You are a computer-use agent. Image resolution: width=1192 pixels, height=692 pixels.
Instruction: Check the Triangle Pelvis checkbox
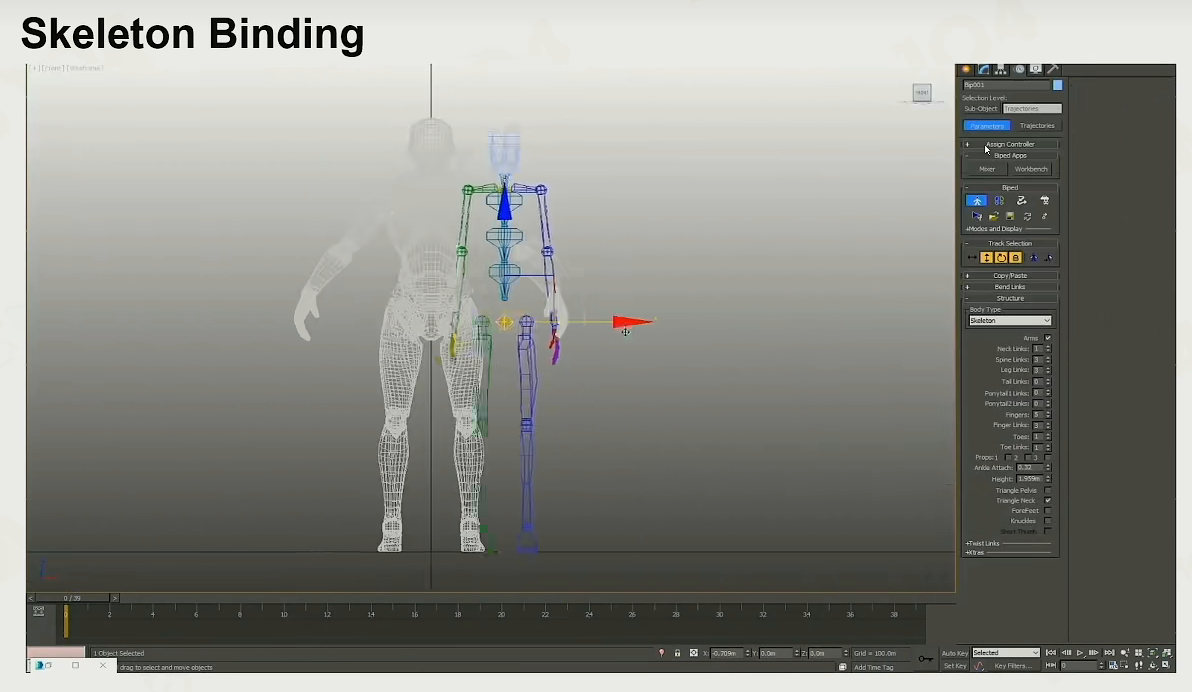click(x=1048, y=490)
